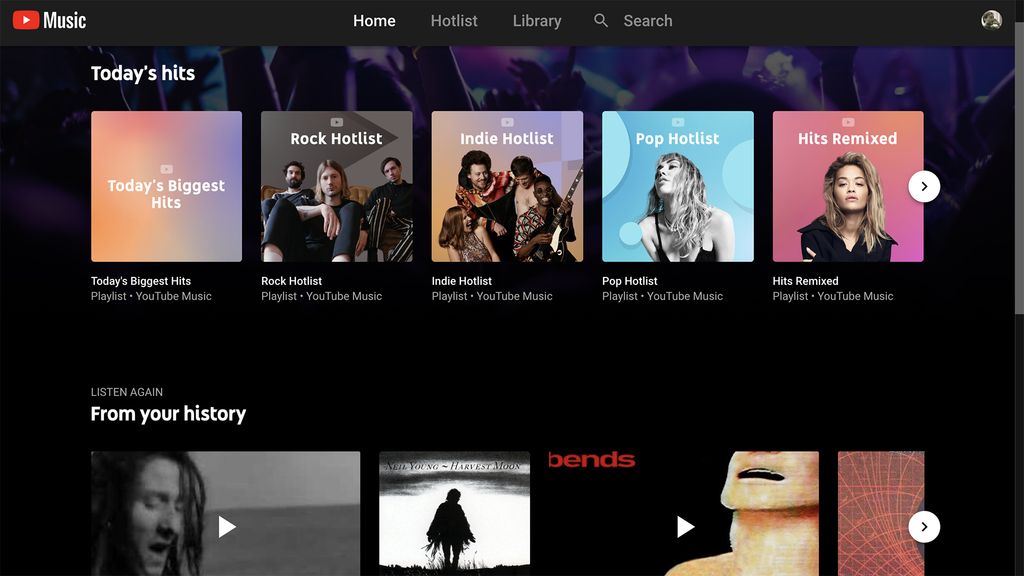The height and width of the screenshot is (576, 1024).
Task: Expand more playlists with the right arrow
Action: tap(923, 186)
